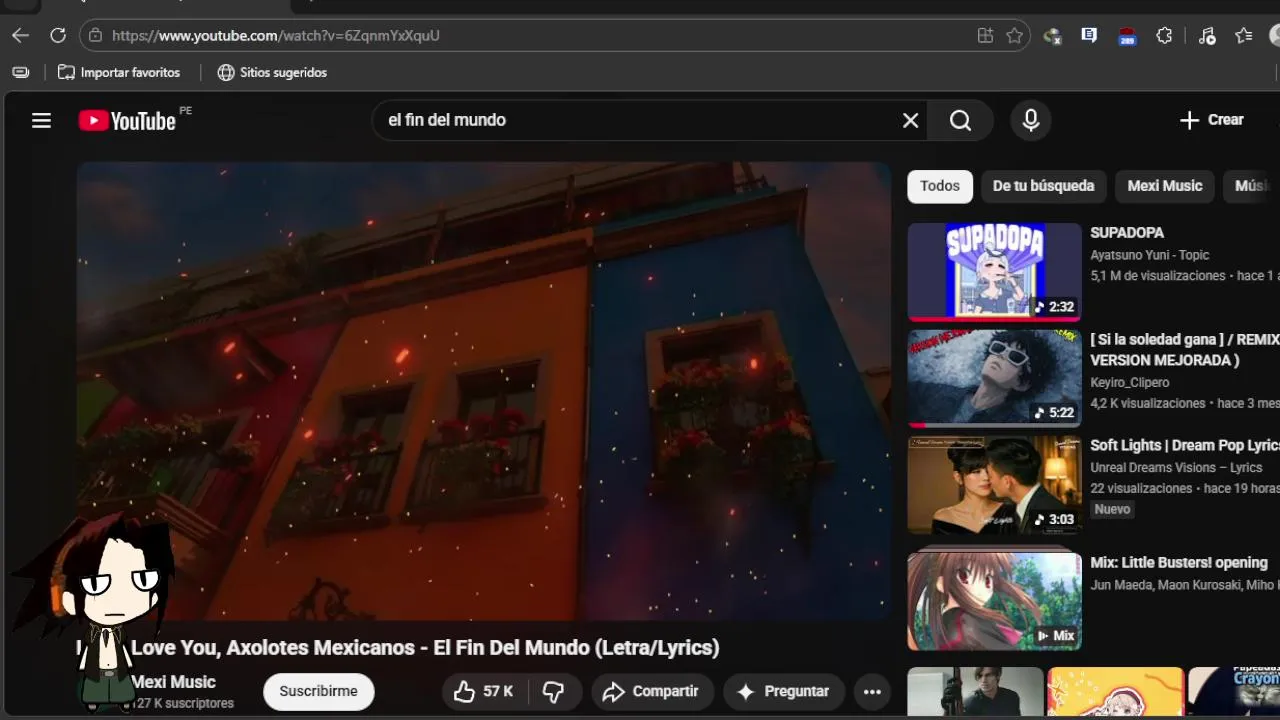This screenshot has height=720, width=1280.
Task: Open the Ayatsuno Yuni - Topic channel name
Action: 1150,255
